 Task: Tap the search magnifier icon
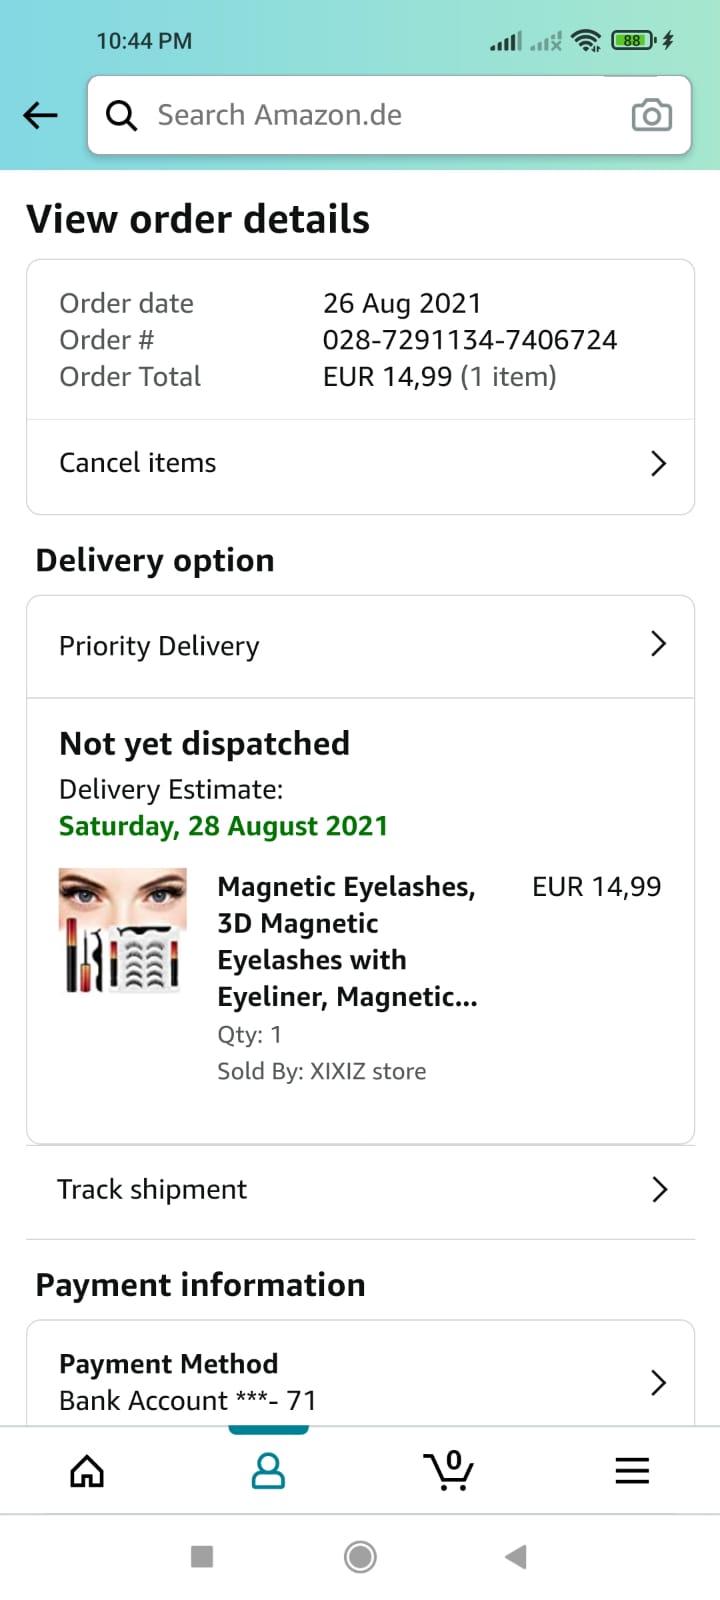(x=121, y=116)
